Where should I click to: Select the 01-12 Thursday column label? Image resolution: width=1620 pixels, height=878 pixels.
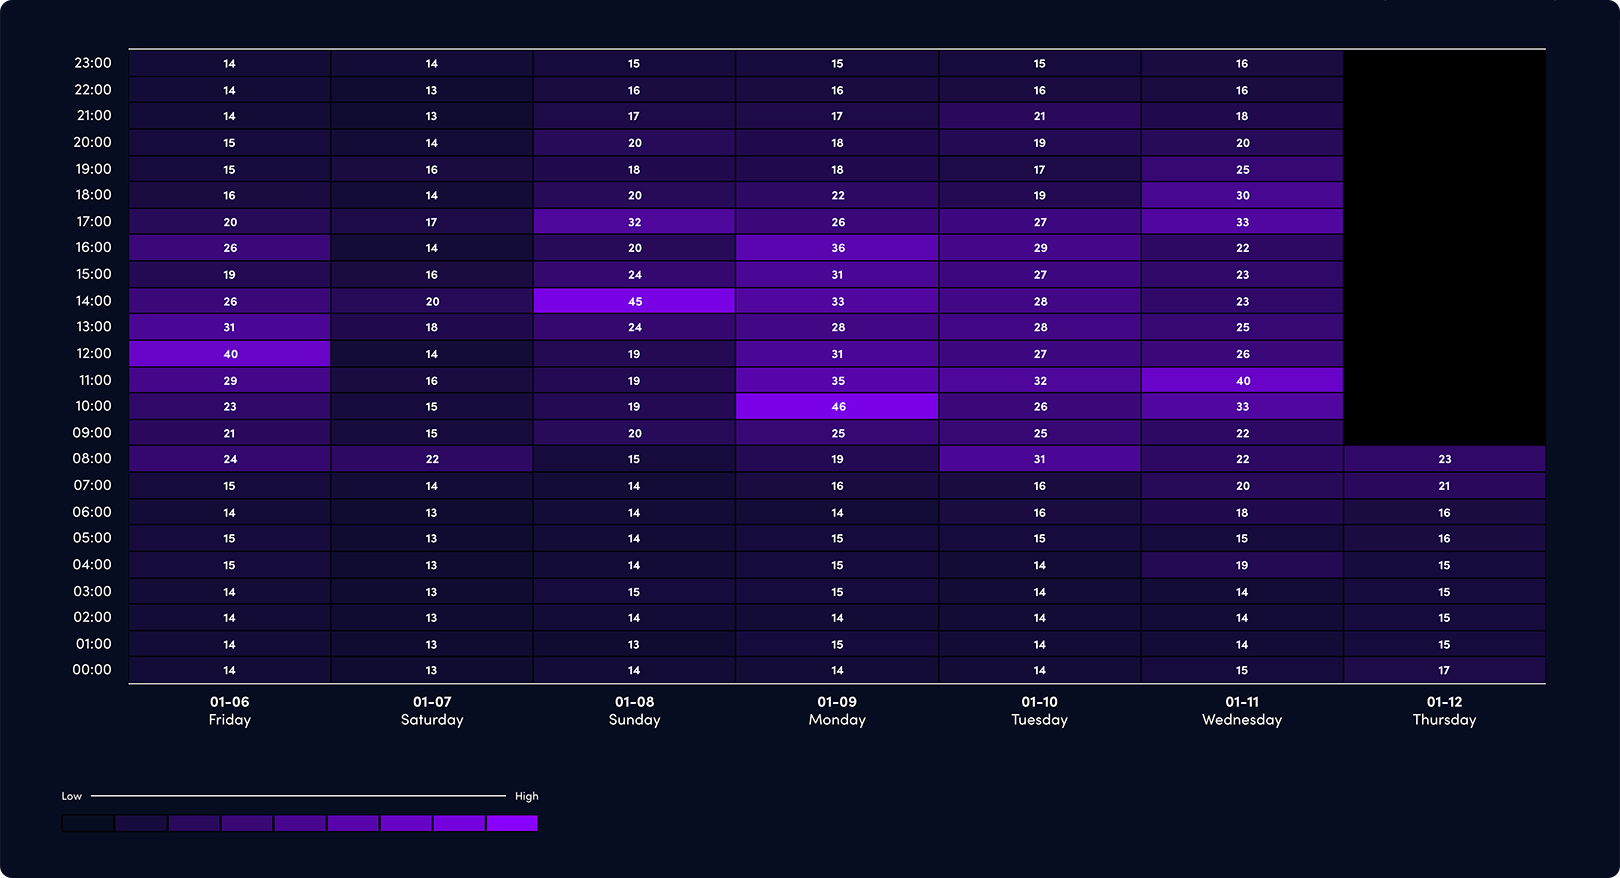[1444, 710]
